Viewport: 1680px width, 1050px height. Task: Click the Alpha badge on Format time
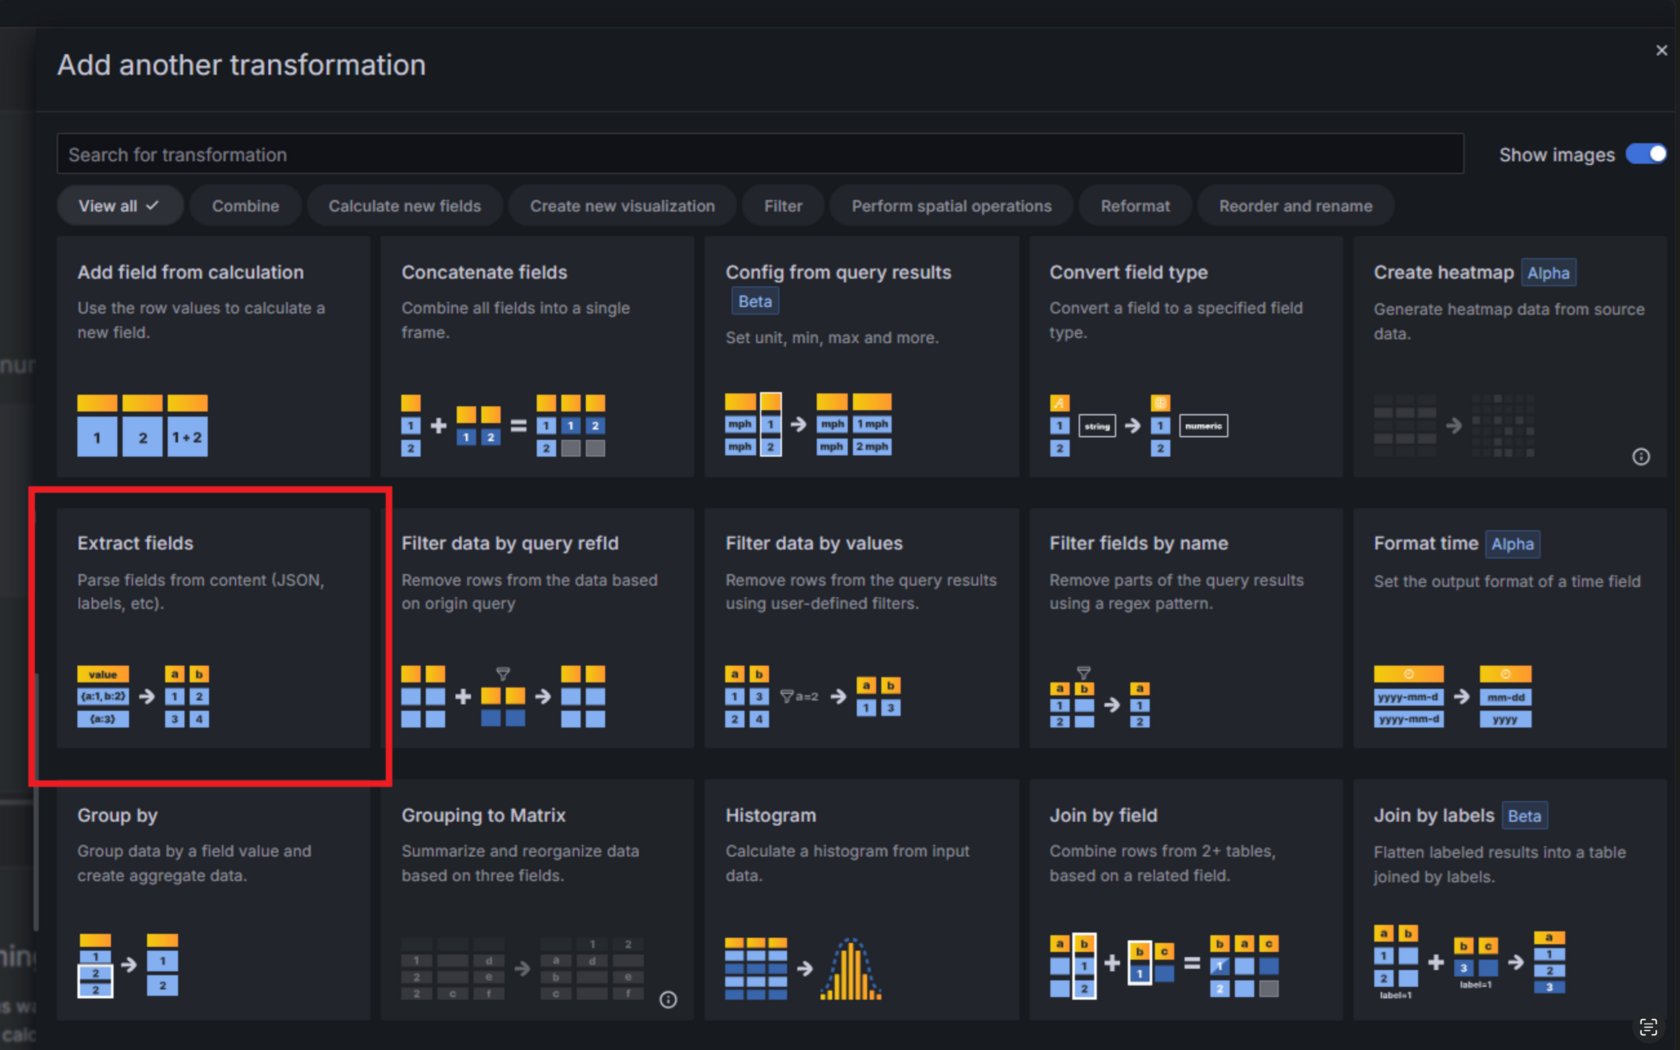click(x=1512, y=544)
